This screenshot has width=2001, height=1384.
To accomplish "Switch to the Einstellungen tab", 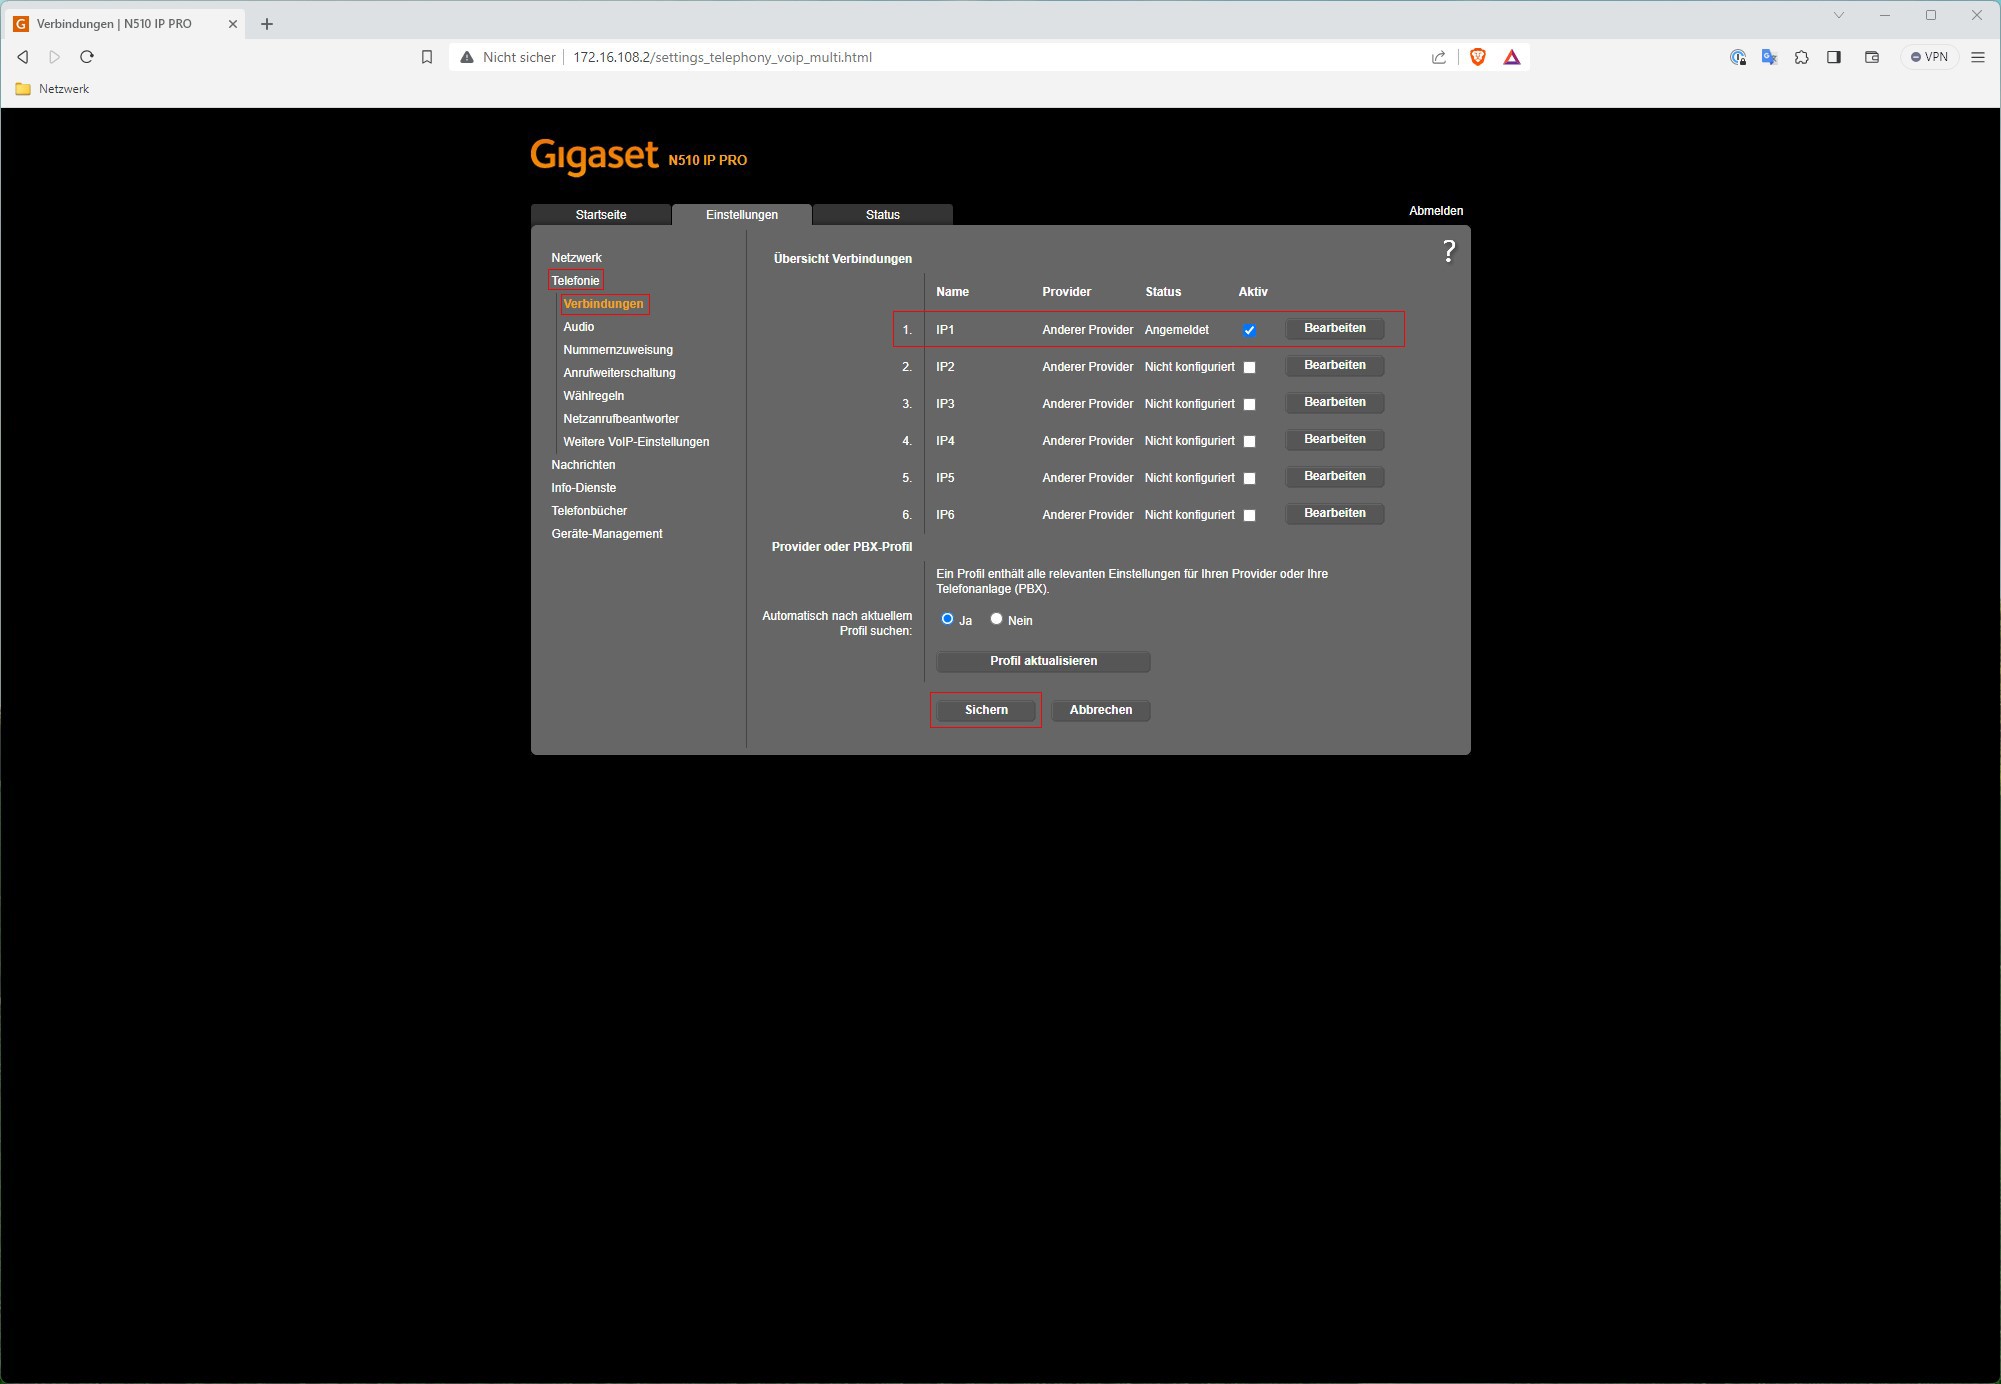I will click(x=741, y=215).
